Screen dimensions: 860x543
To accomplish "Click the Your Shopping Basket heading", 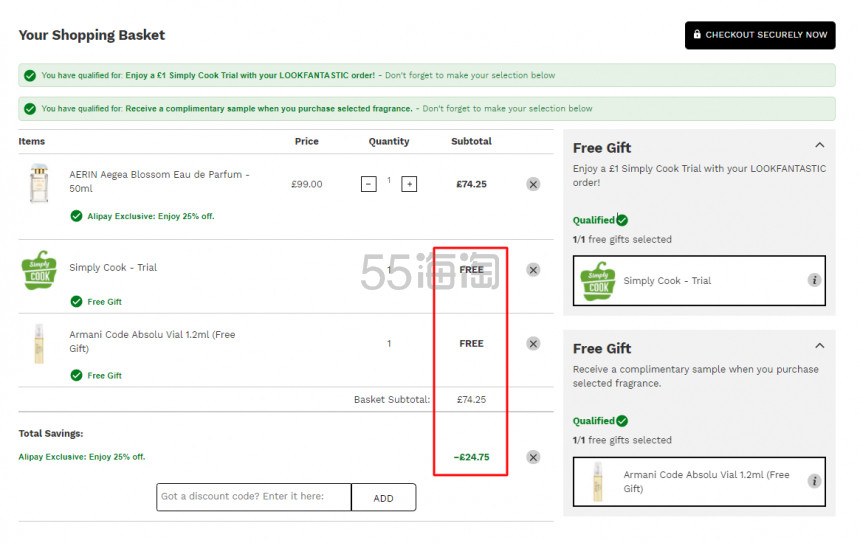I will [92, 35].
